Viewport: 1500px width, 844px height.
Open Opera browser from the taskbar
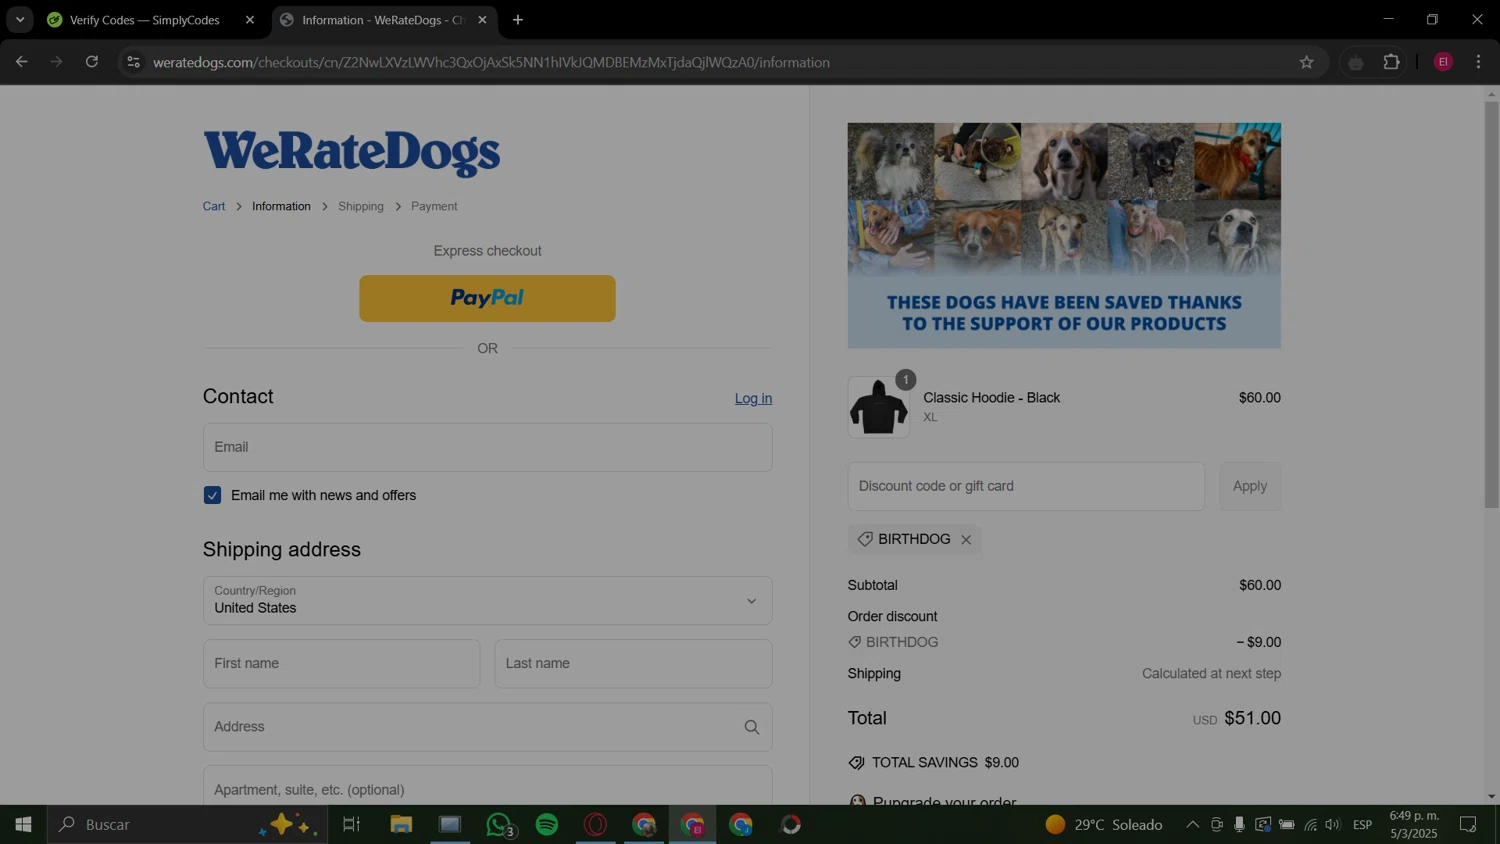tap(596, 825)
